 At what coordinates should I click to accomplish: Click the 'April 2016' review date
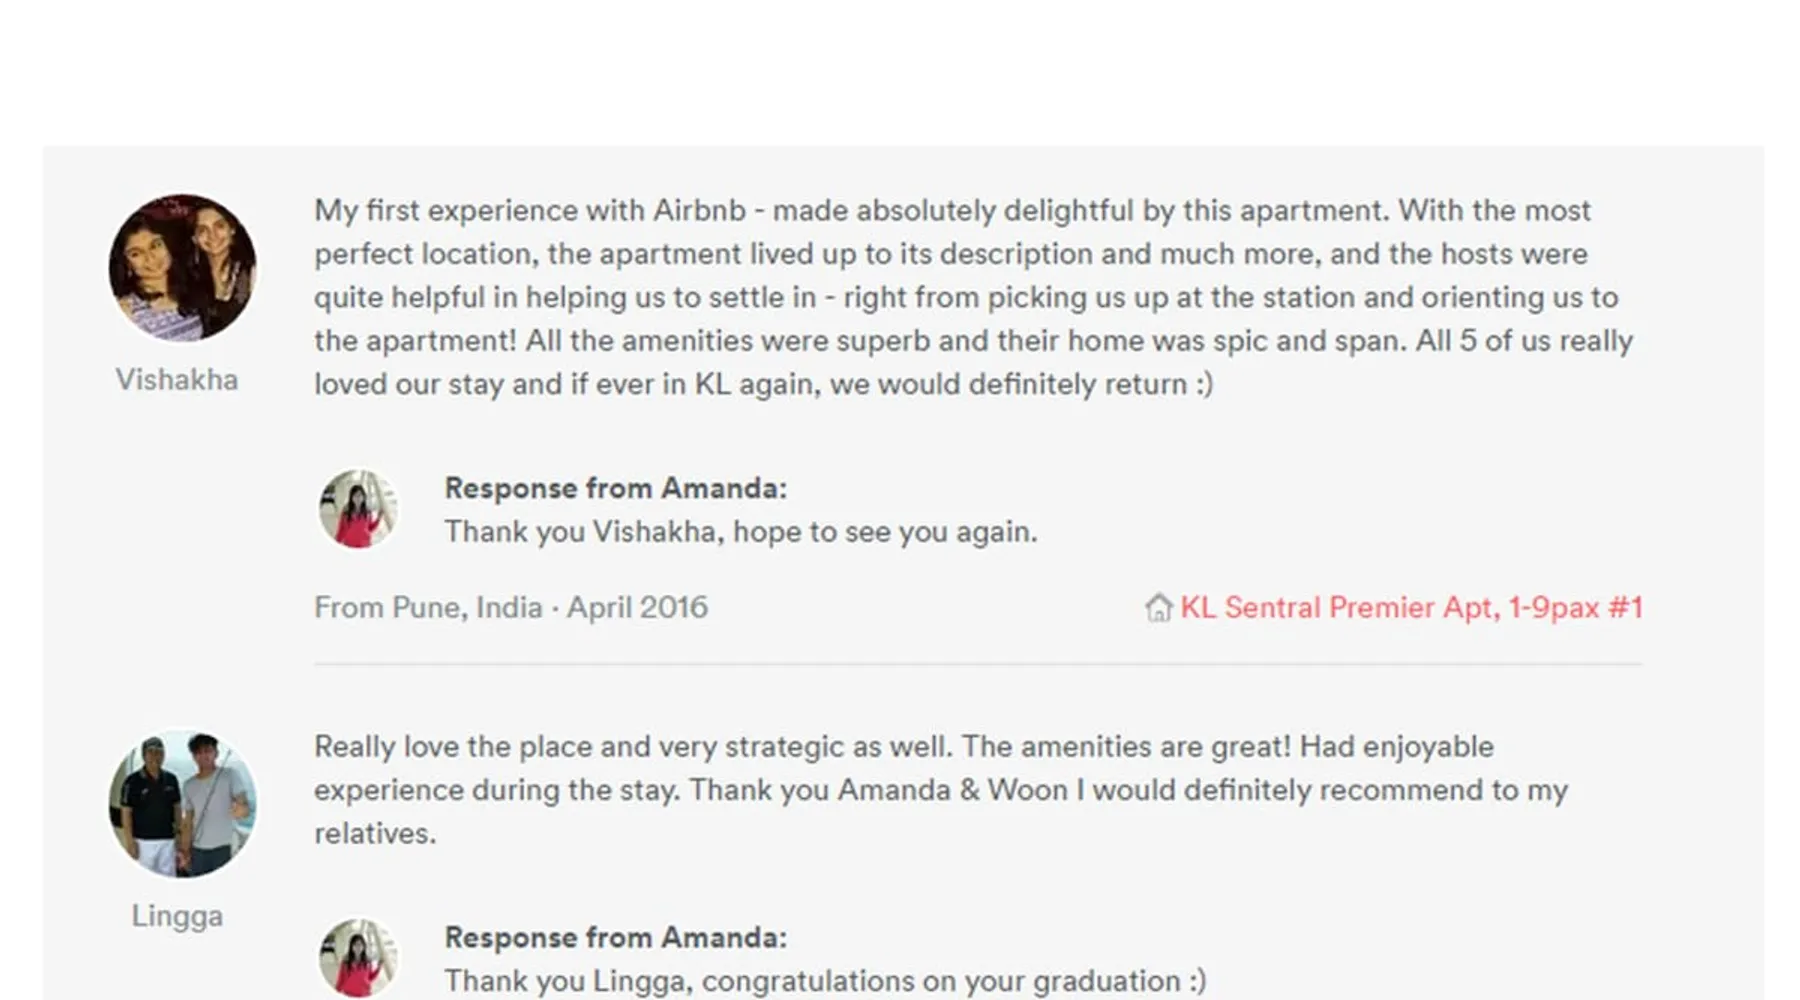638,608
